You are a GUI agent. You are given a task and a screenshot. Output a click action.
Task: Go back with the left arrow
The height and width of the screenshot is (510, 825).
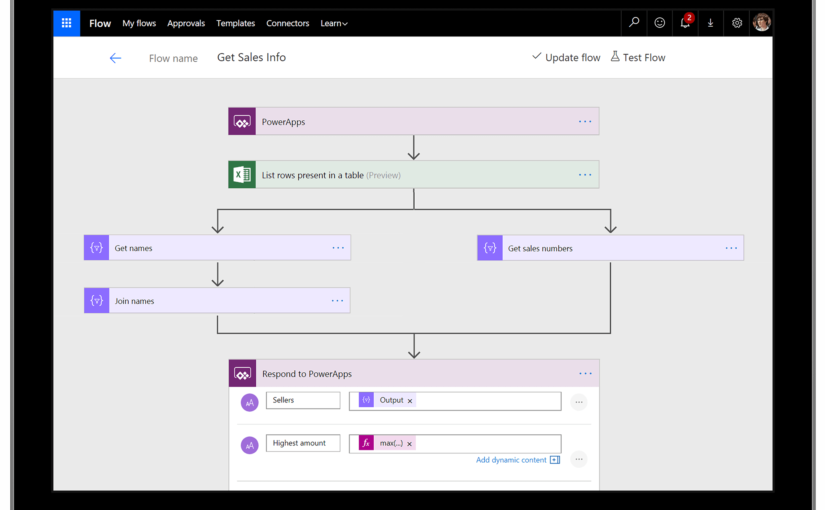click(115, 58)
